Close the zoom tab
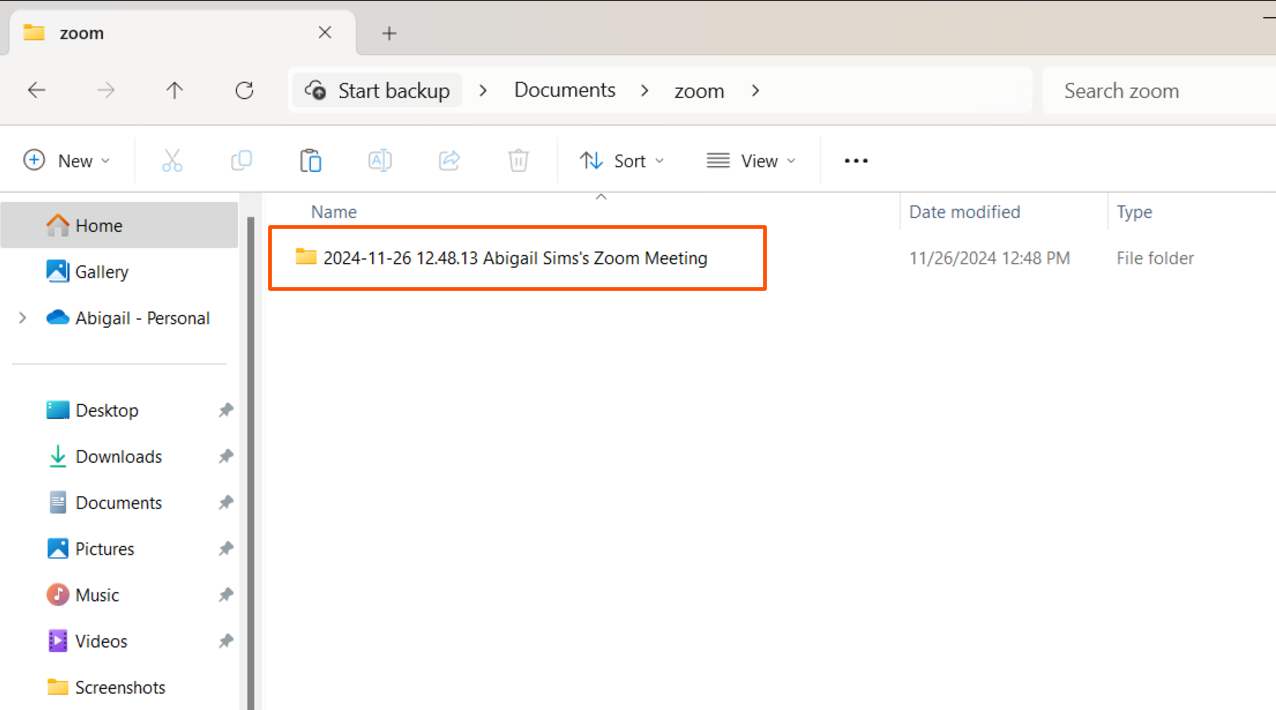Viewport: 1276px width, 710px height. [325, 33]
